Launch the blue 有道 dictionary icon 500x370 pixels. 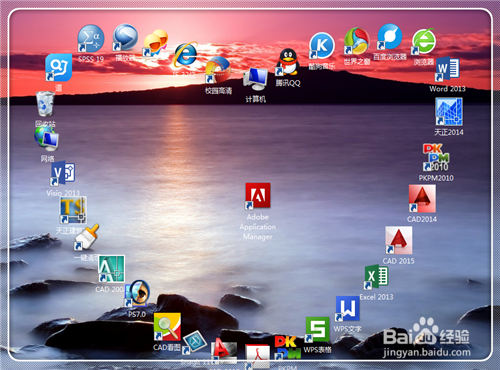[59, 68]
